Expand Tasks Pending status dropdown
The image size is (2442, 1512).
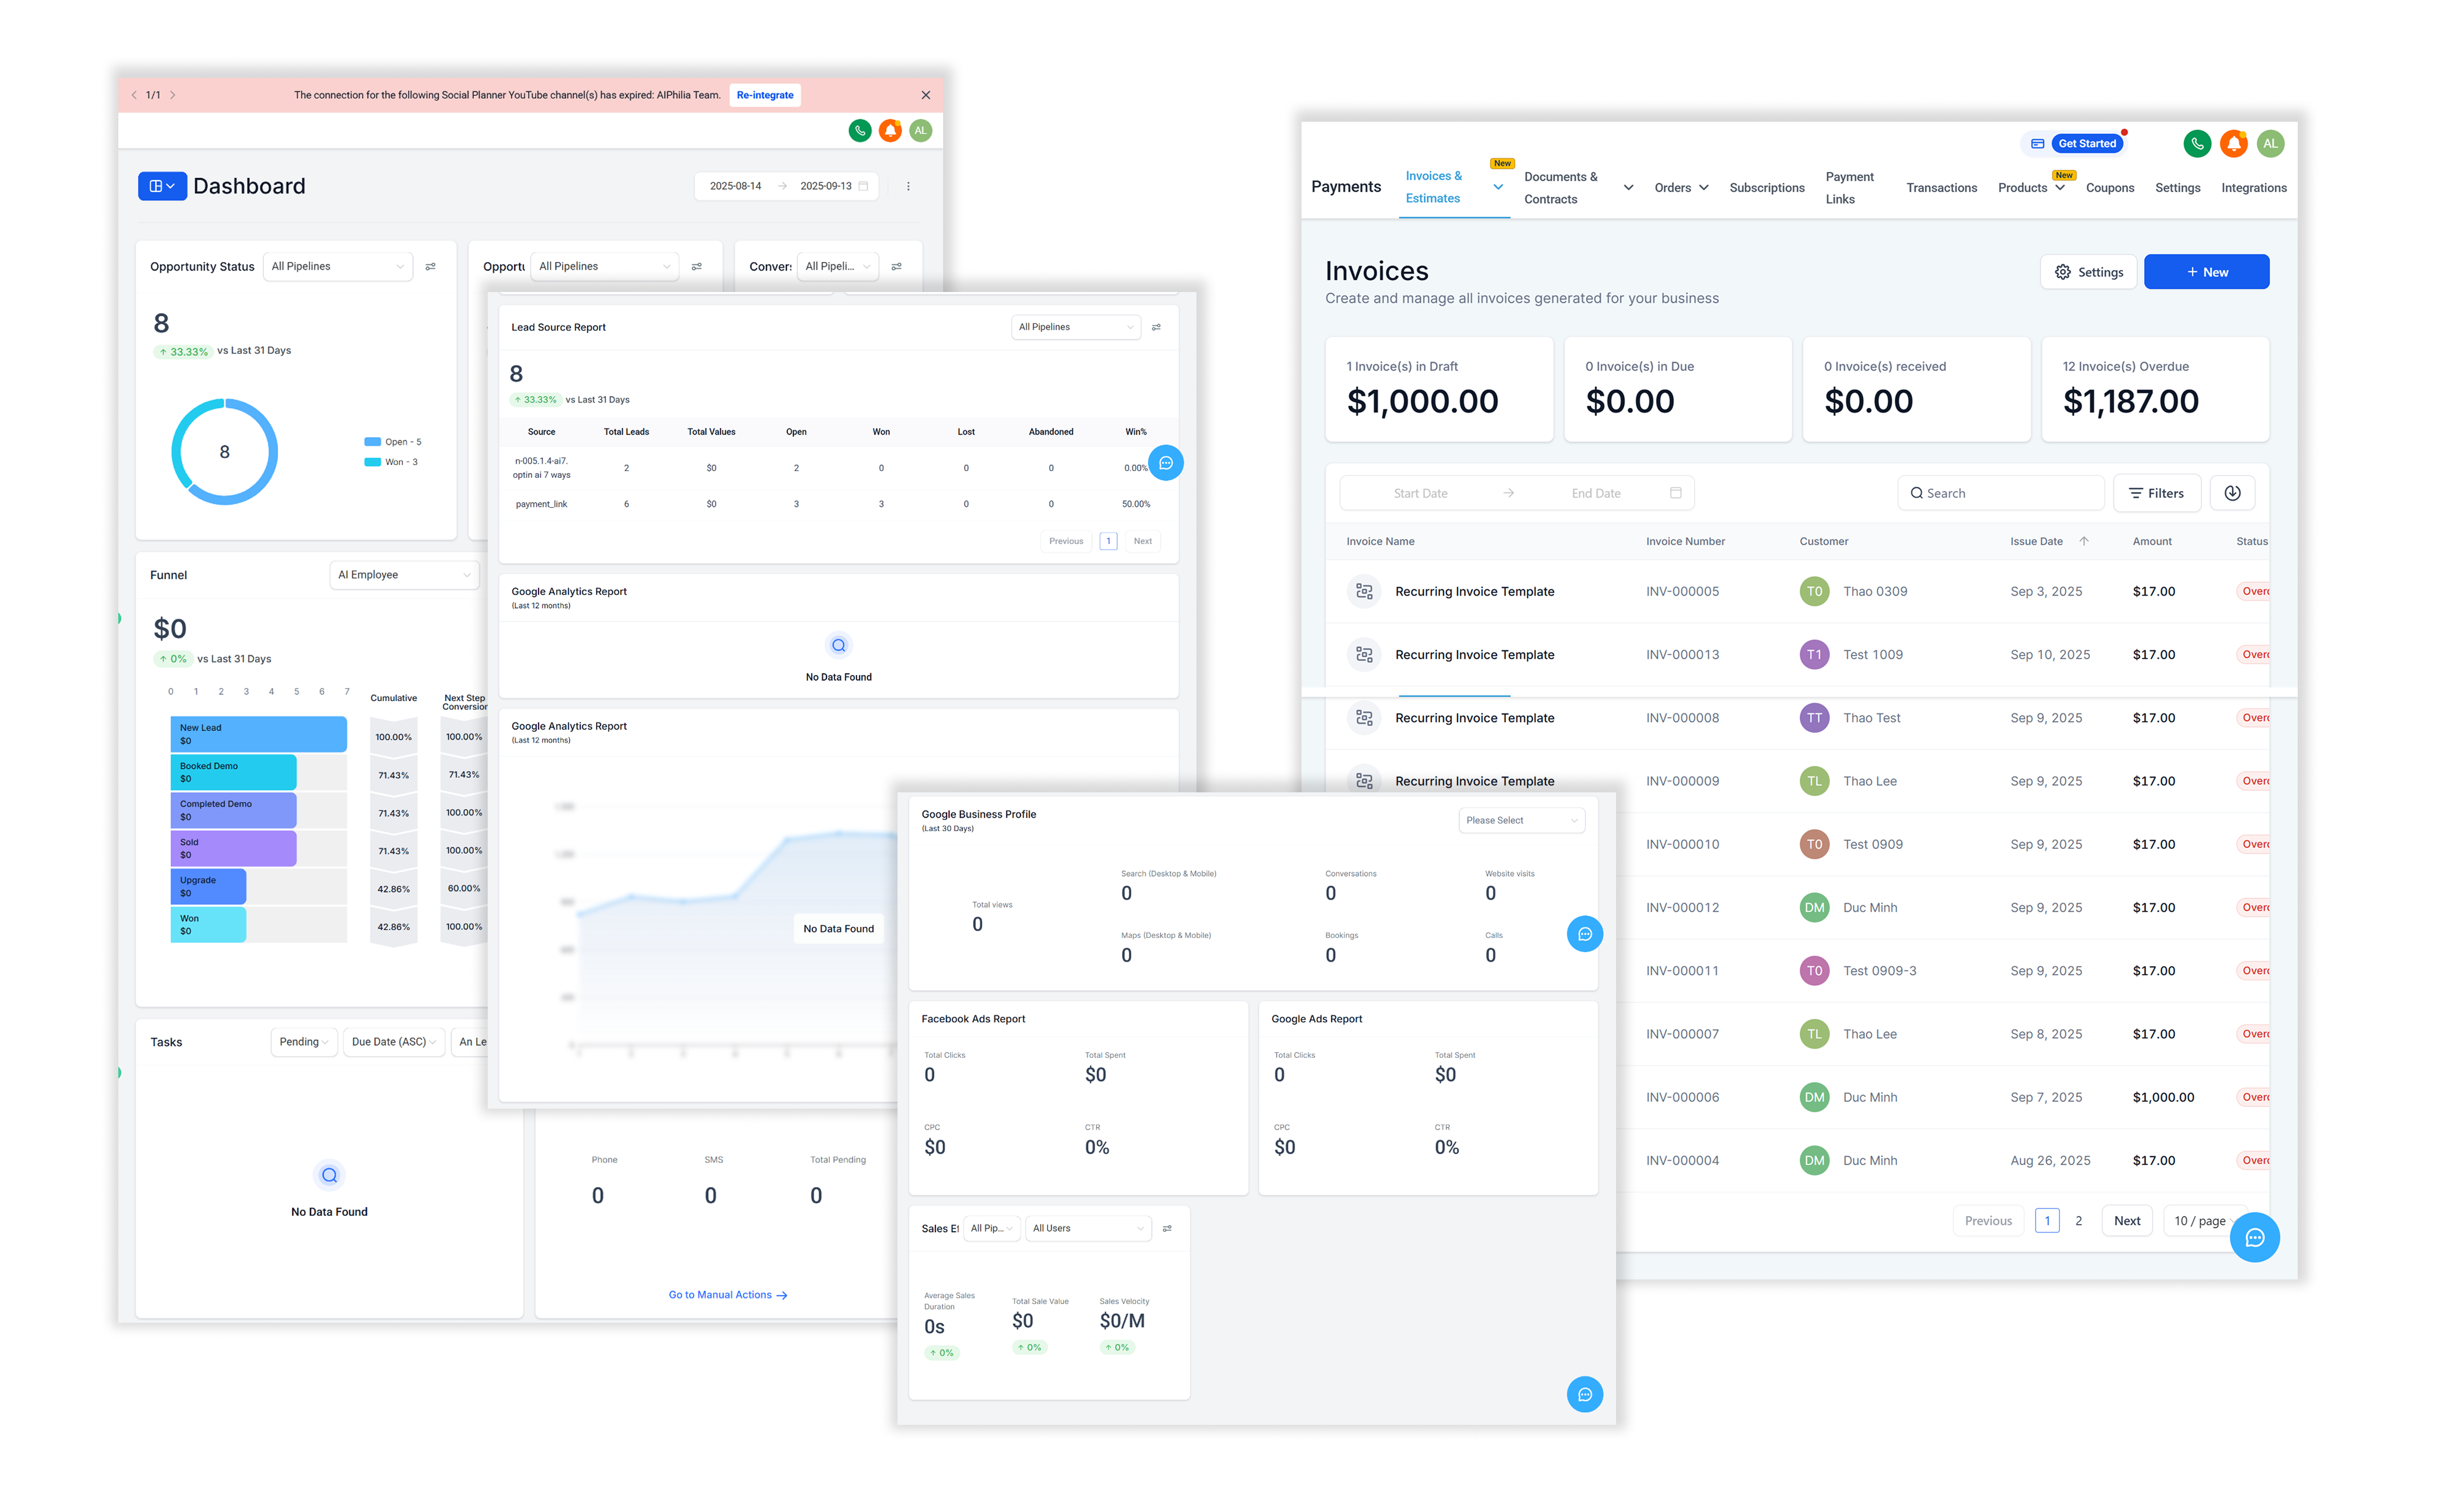coord(304,1042)
